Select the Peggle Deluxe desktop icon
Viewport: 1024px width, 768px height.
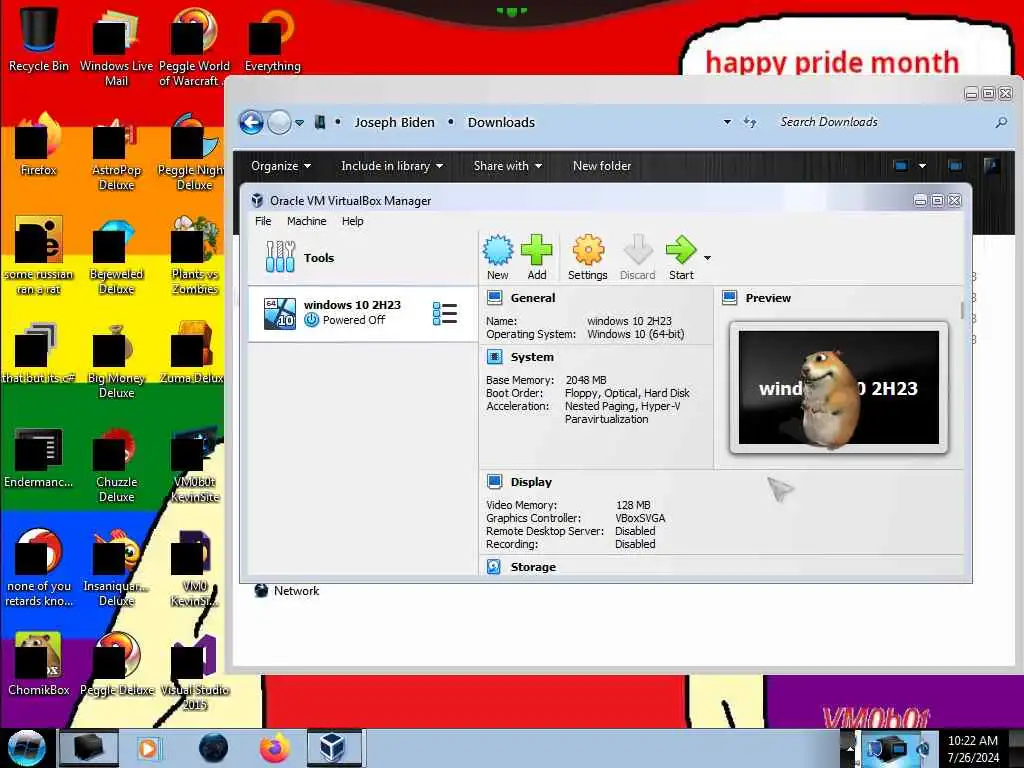[116, 664]
